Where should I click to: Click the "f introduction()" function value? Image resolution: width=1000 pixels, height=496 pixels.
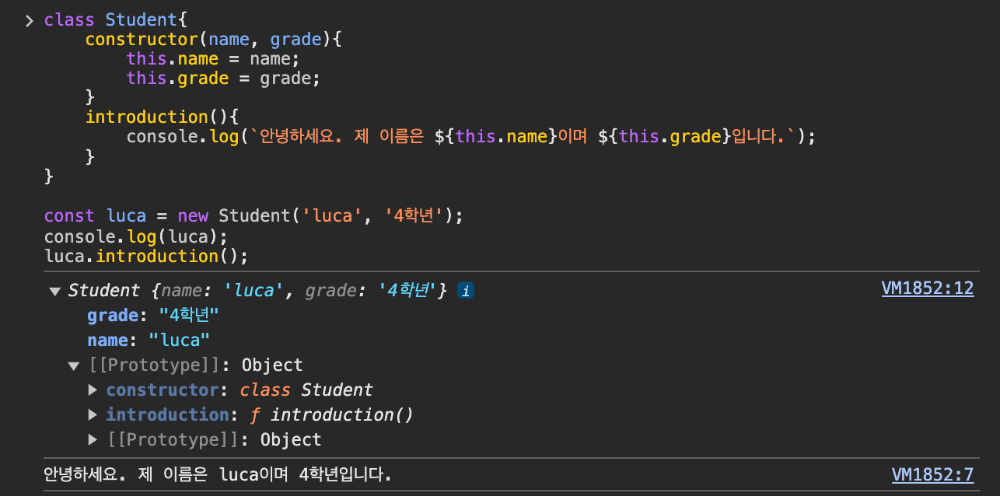point(332,415)
